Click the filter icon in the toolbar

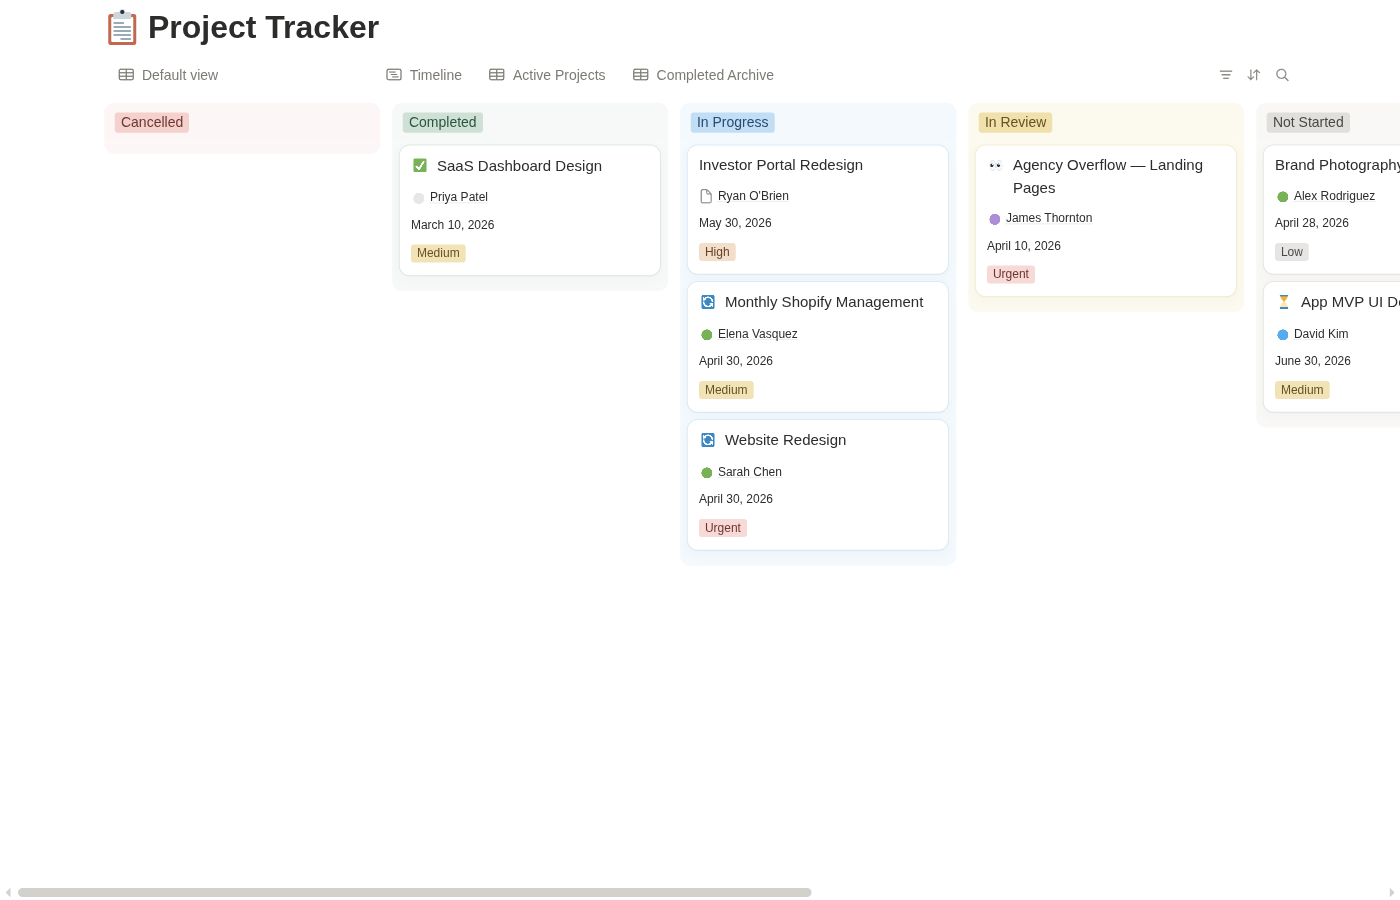click(x=1226, y=75)
